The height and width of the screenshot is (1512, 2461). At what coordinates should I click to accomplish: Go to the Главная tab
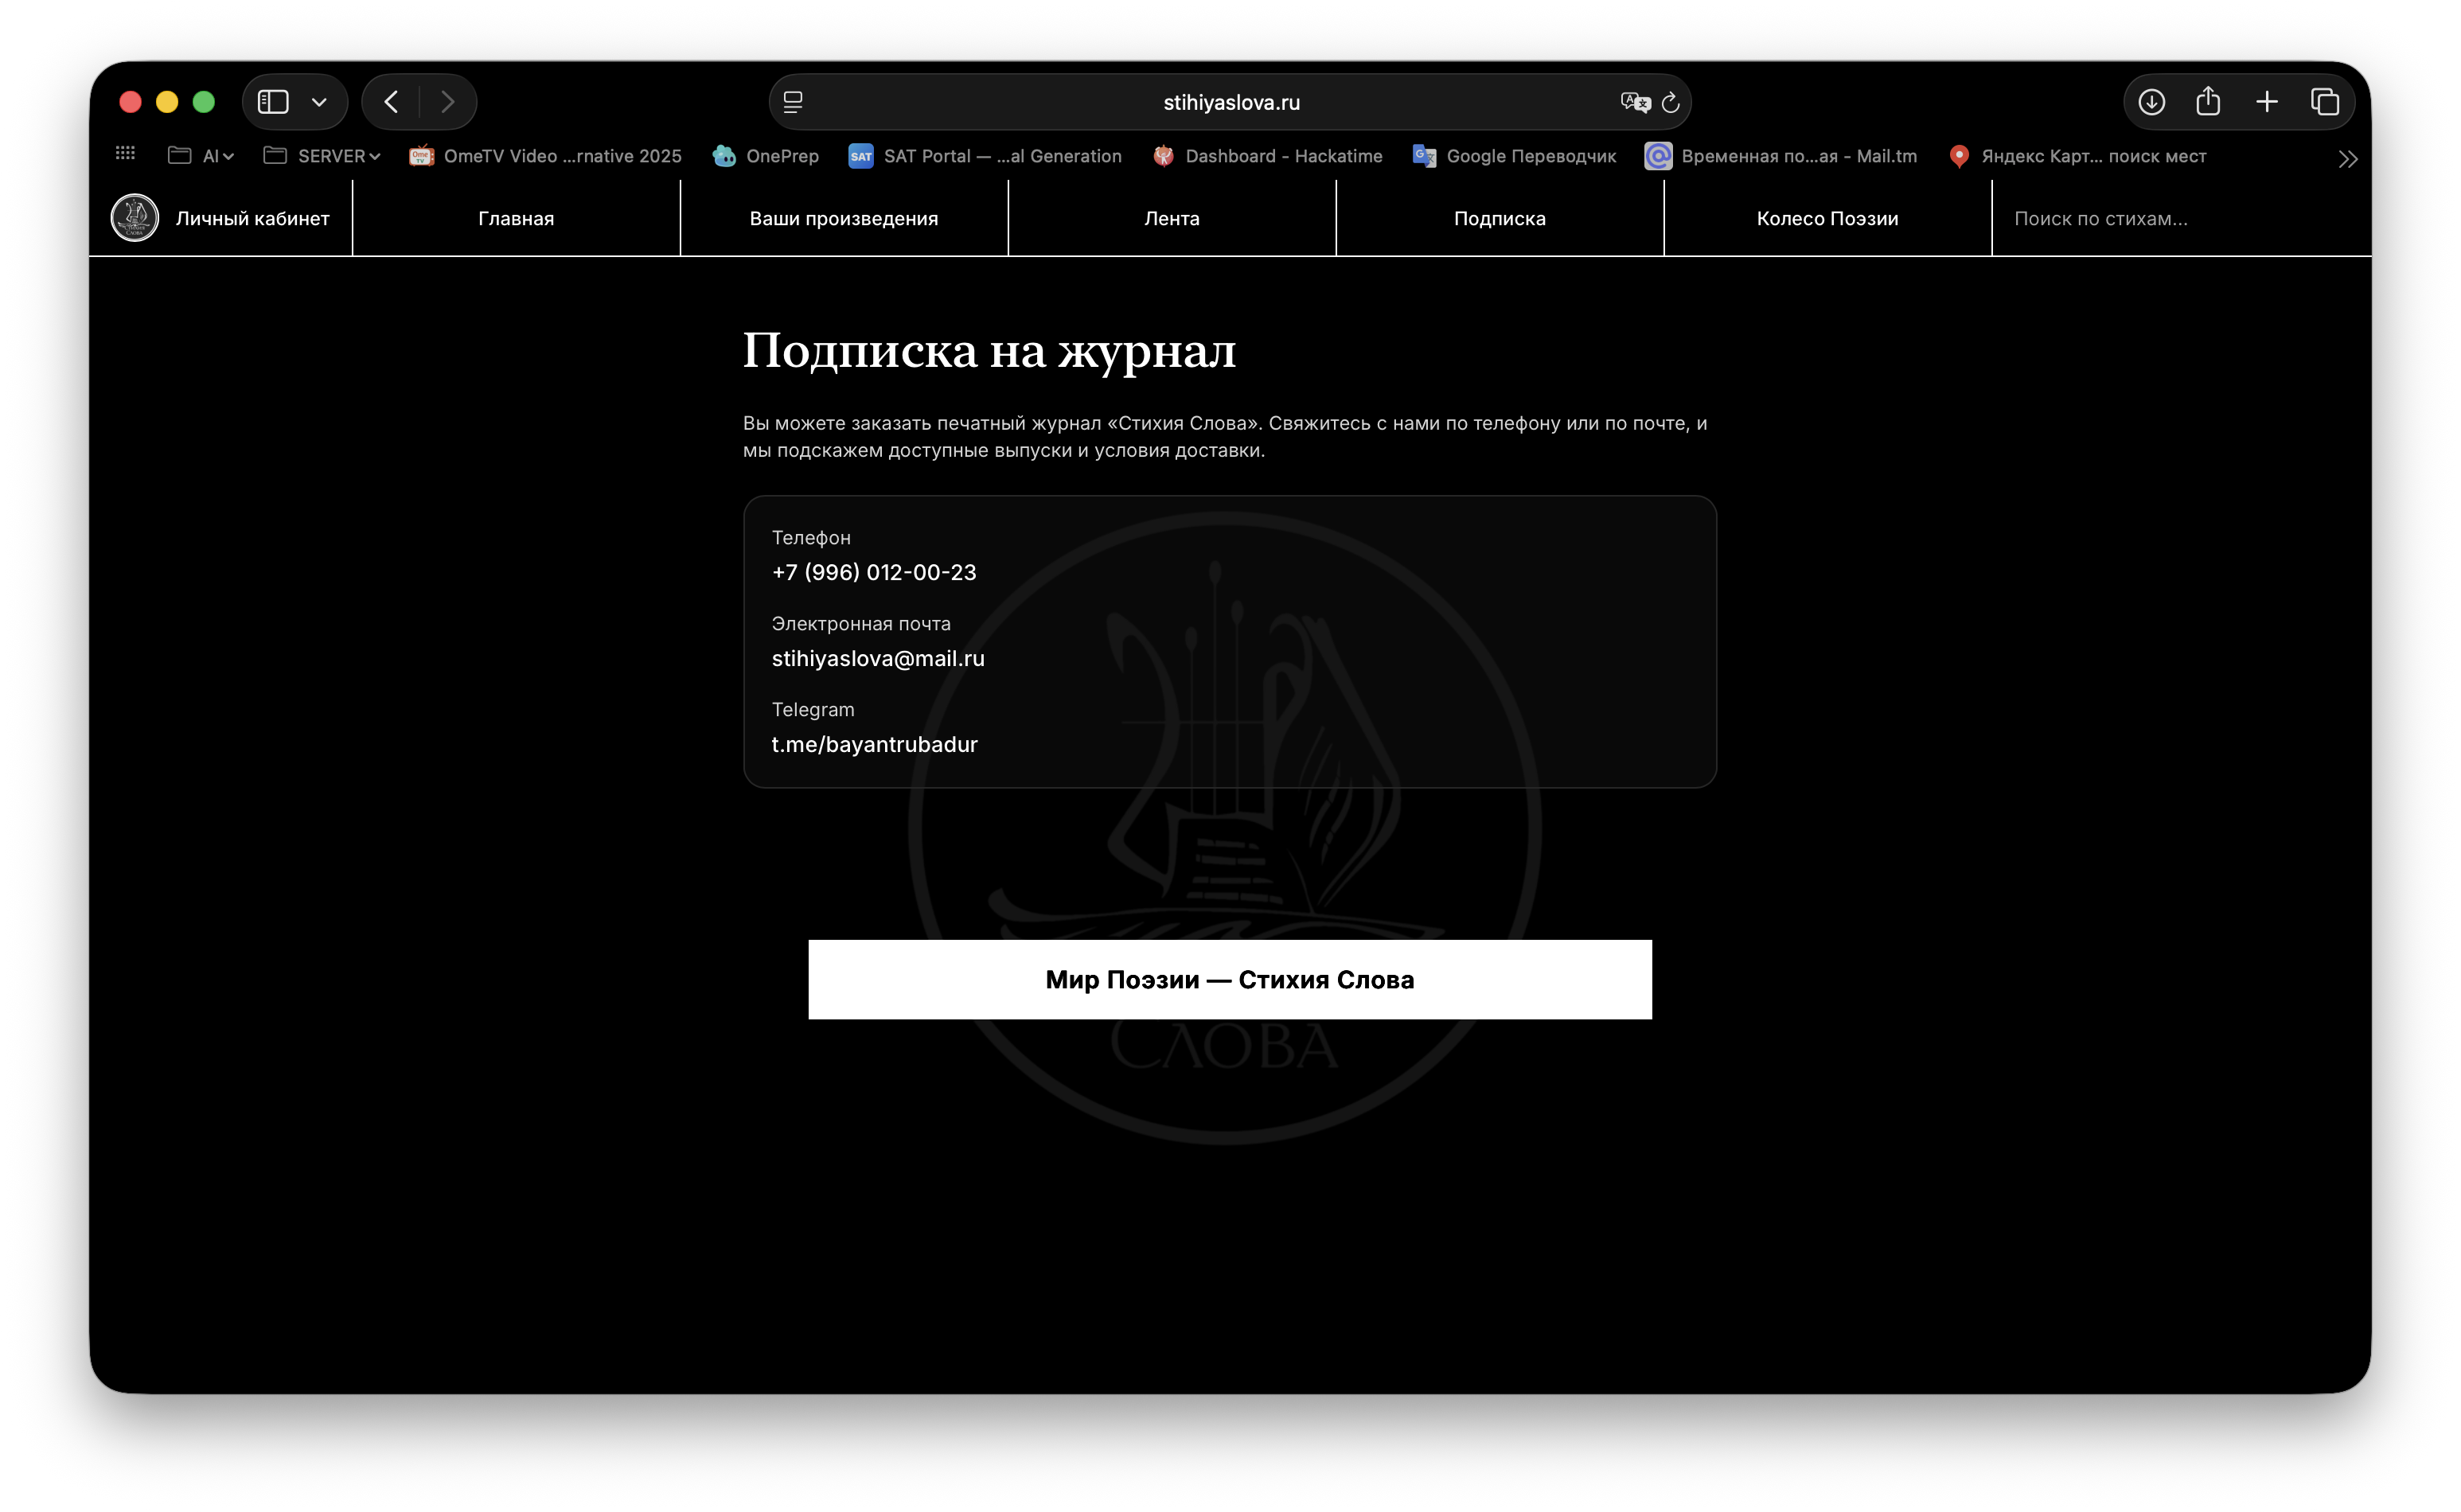coord(516,219)
